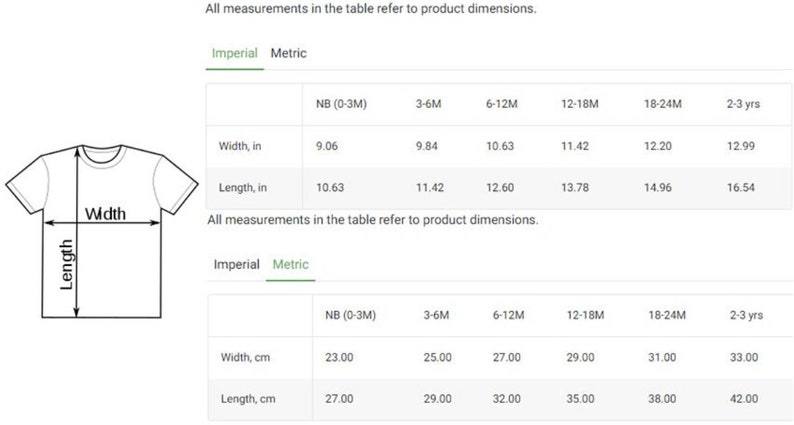Click the 33.00 width cell
Image resolution: width=794 pixels, height=425 pixels.
pyautogui.click(x=744, y=358)
